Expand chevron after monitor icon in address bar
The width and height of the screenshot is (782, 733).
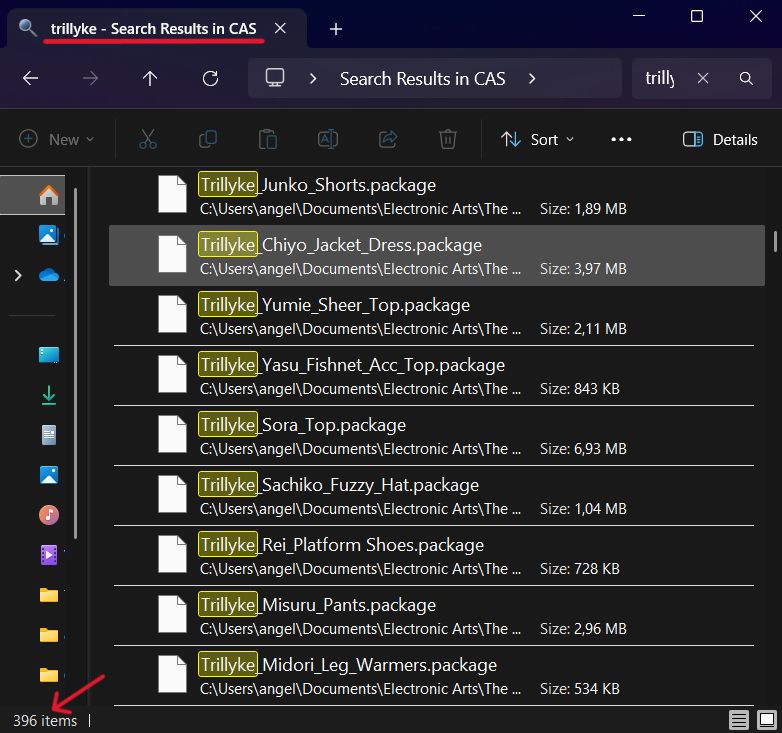(313, 78)
